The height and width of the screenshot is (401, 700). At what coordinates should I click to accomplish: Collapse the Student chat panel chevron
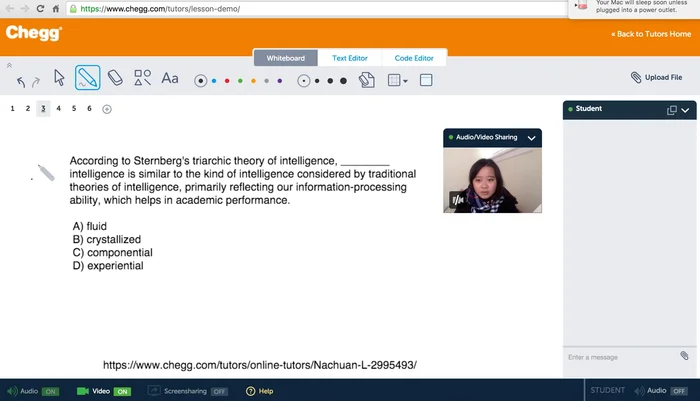pos(686,110)
